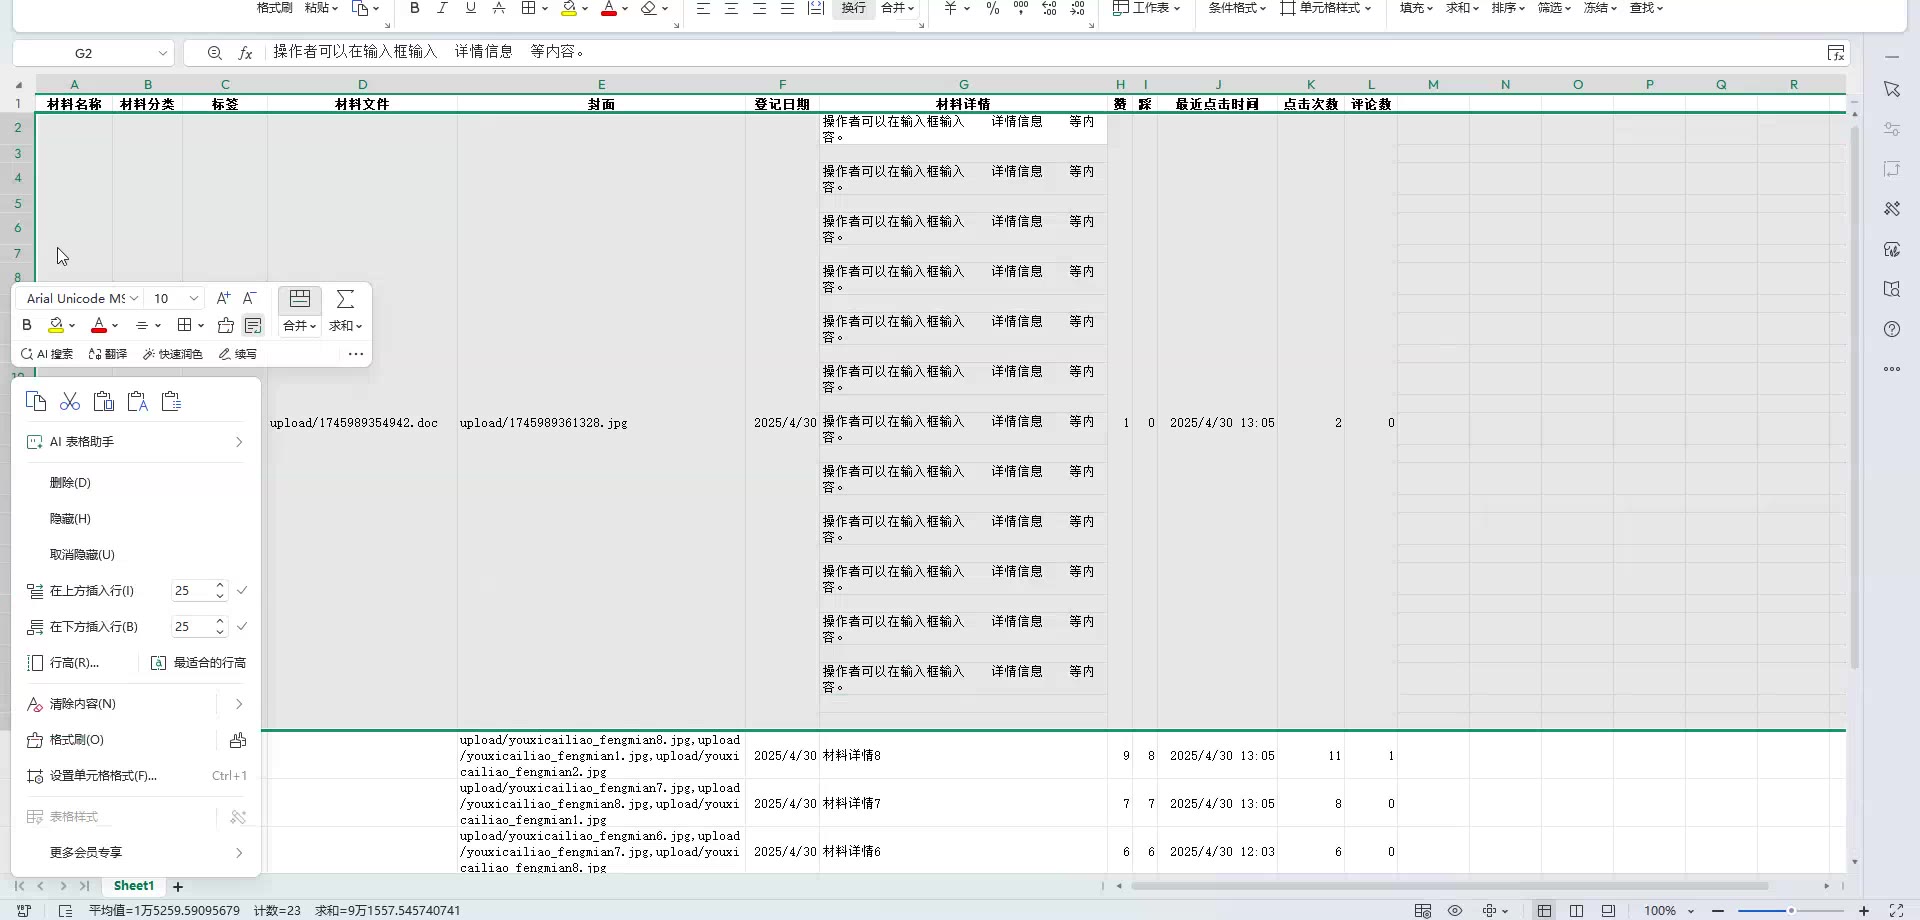
Task: Switch to normal view in status bar
Action: click(x=1545, y=911)
